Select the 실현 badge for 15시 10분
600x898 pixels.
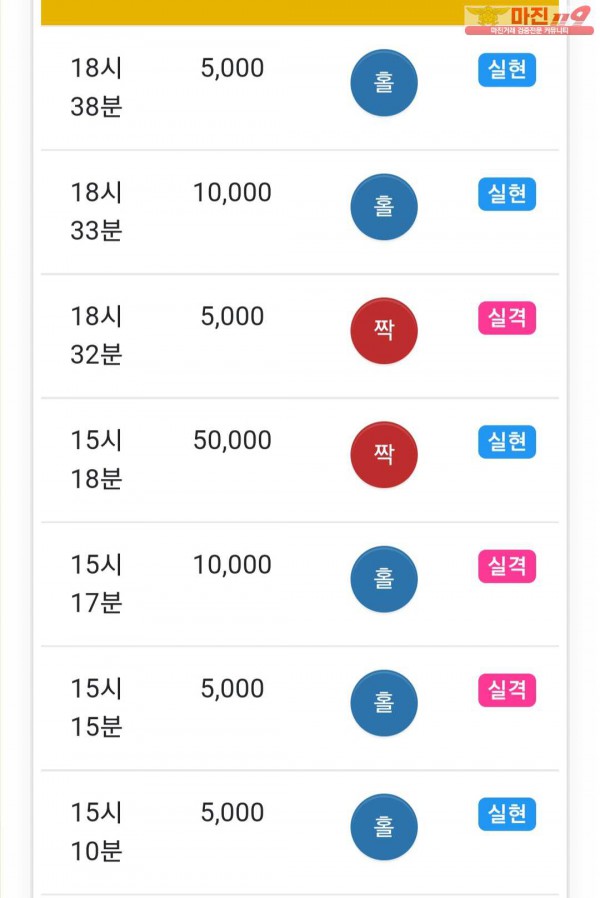507,814
